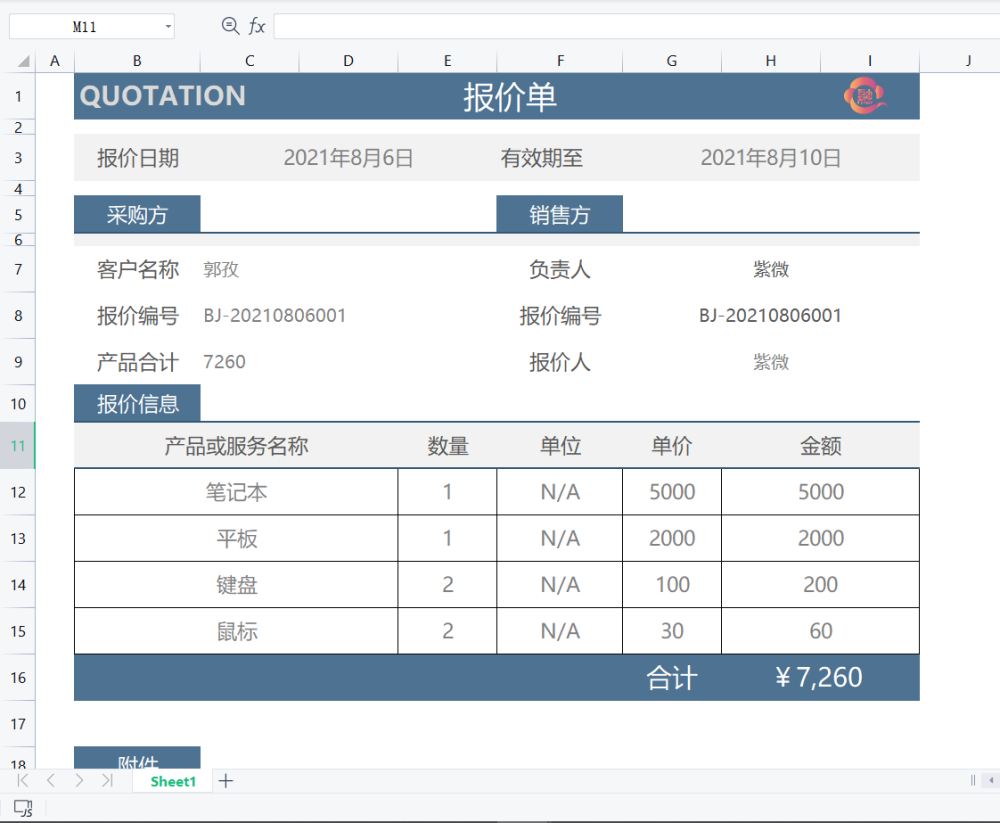1000x823 pixels.
Task: Open the JS macro icon in the status bar
Action: (x=24, y=808)
